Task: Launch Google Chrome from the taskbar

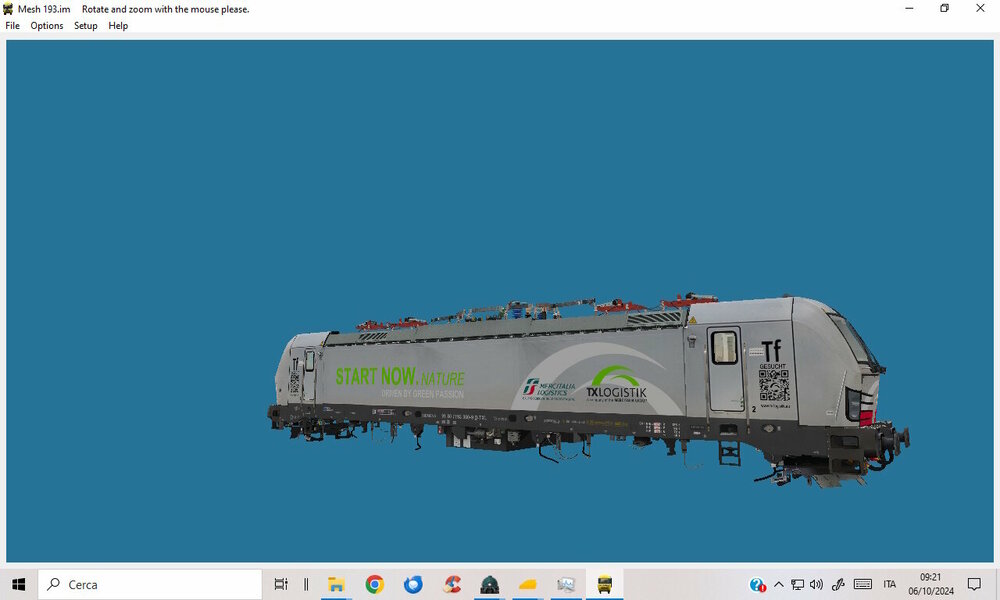Action: (x=374, y=584)
